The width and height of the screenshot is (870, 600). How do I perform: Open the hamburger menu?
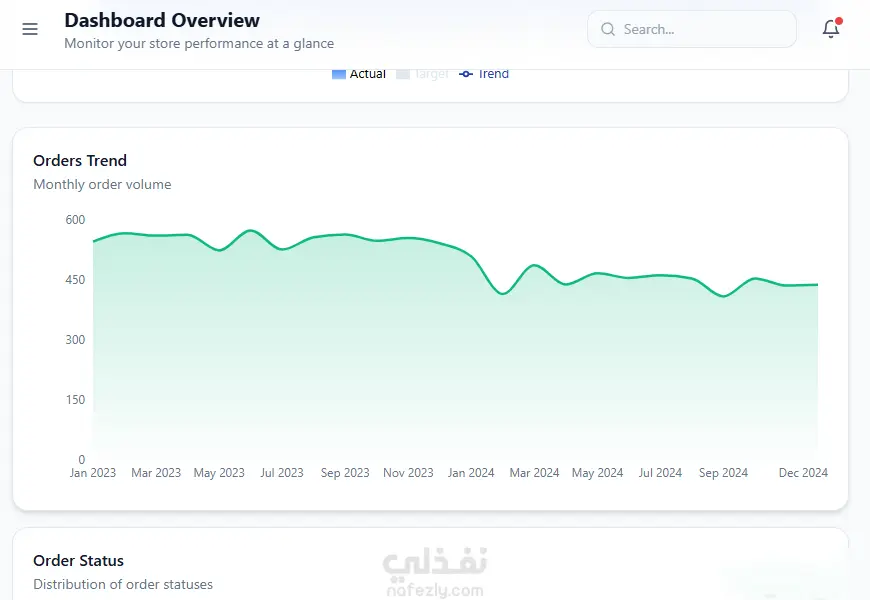[x=30, y=29]
